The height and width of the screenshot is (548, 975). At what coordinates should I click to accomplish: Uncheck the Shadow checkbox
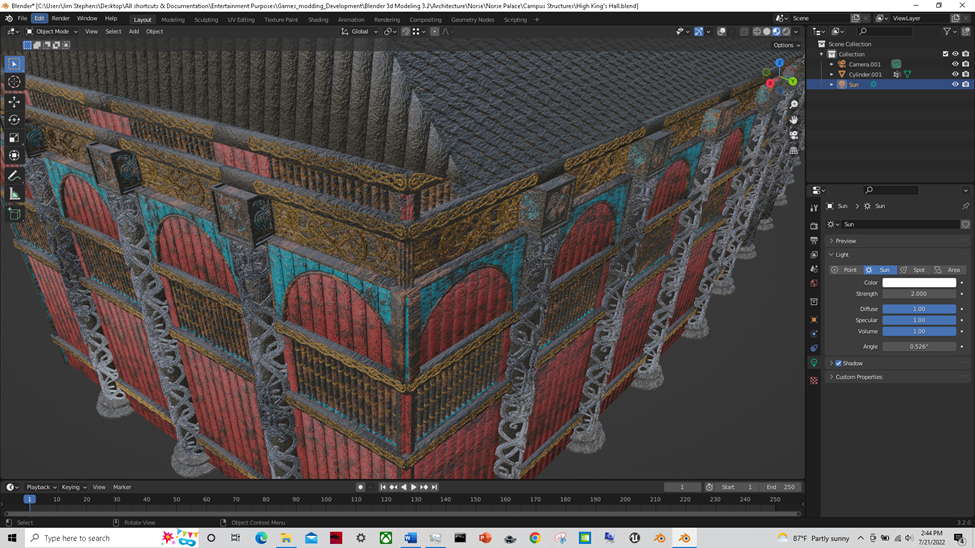[838, 363]
